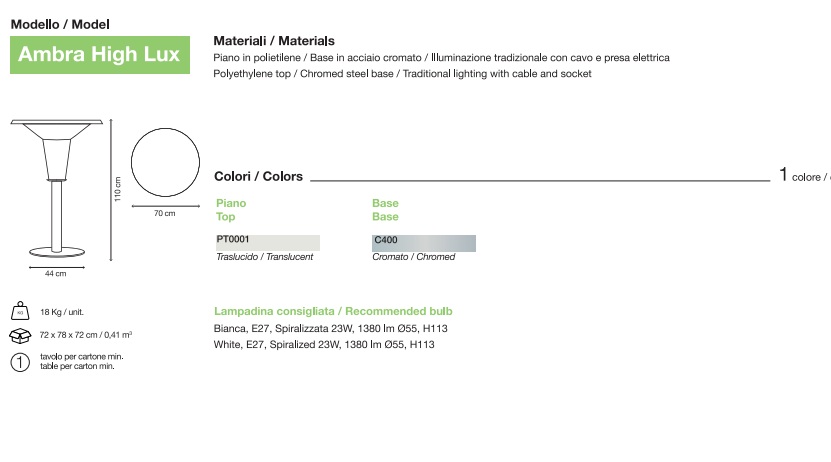Select the C400 chromed color swatch

pos(424,242)
